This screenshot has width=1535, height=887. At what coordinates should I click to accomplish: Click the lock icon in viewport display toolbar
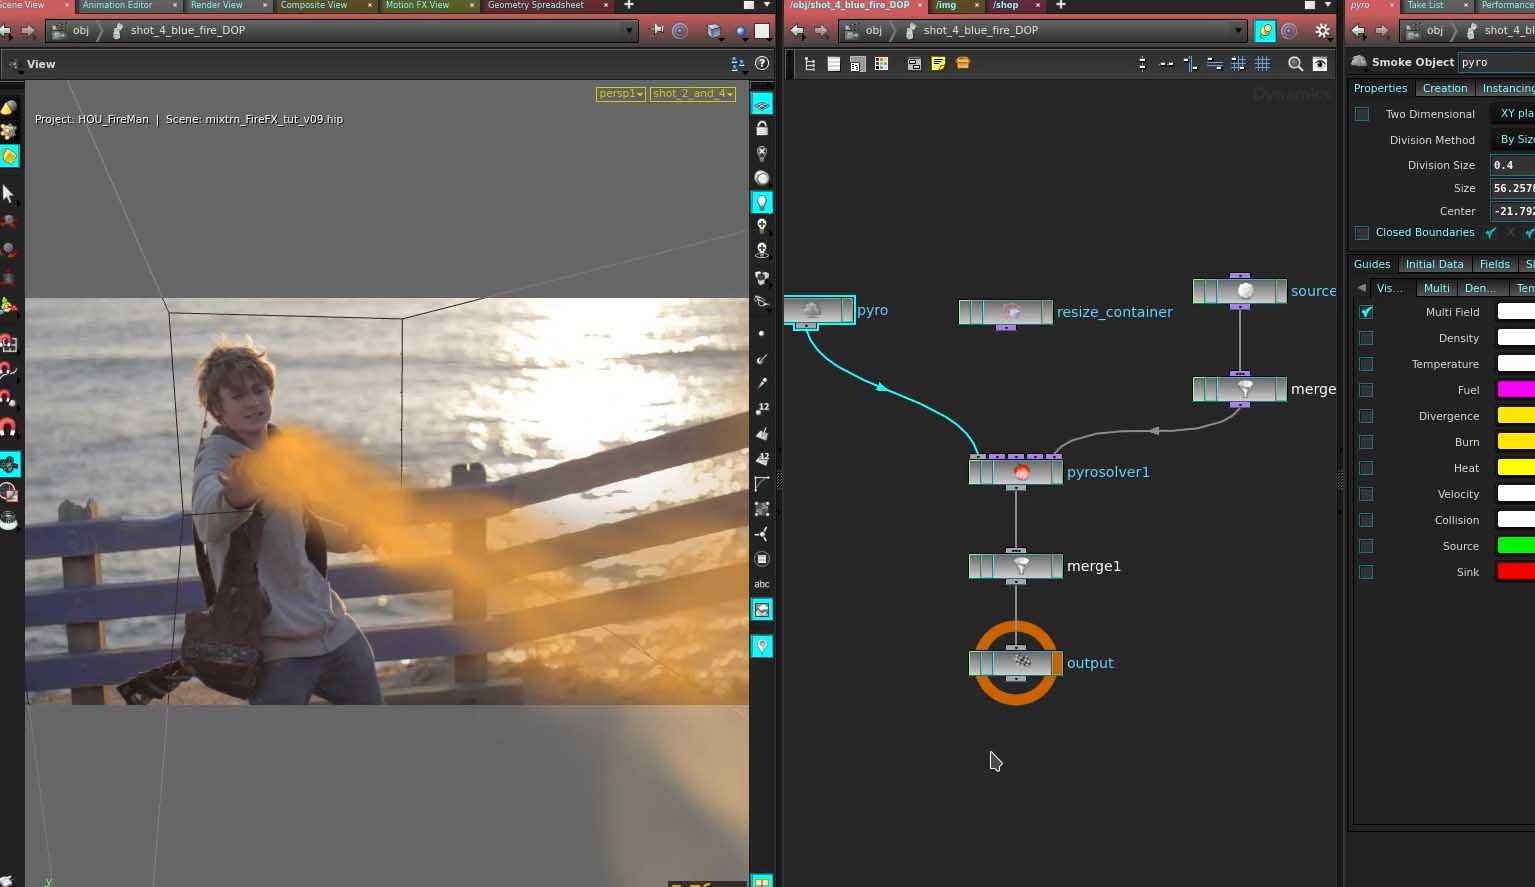click(x=762, y=129)
